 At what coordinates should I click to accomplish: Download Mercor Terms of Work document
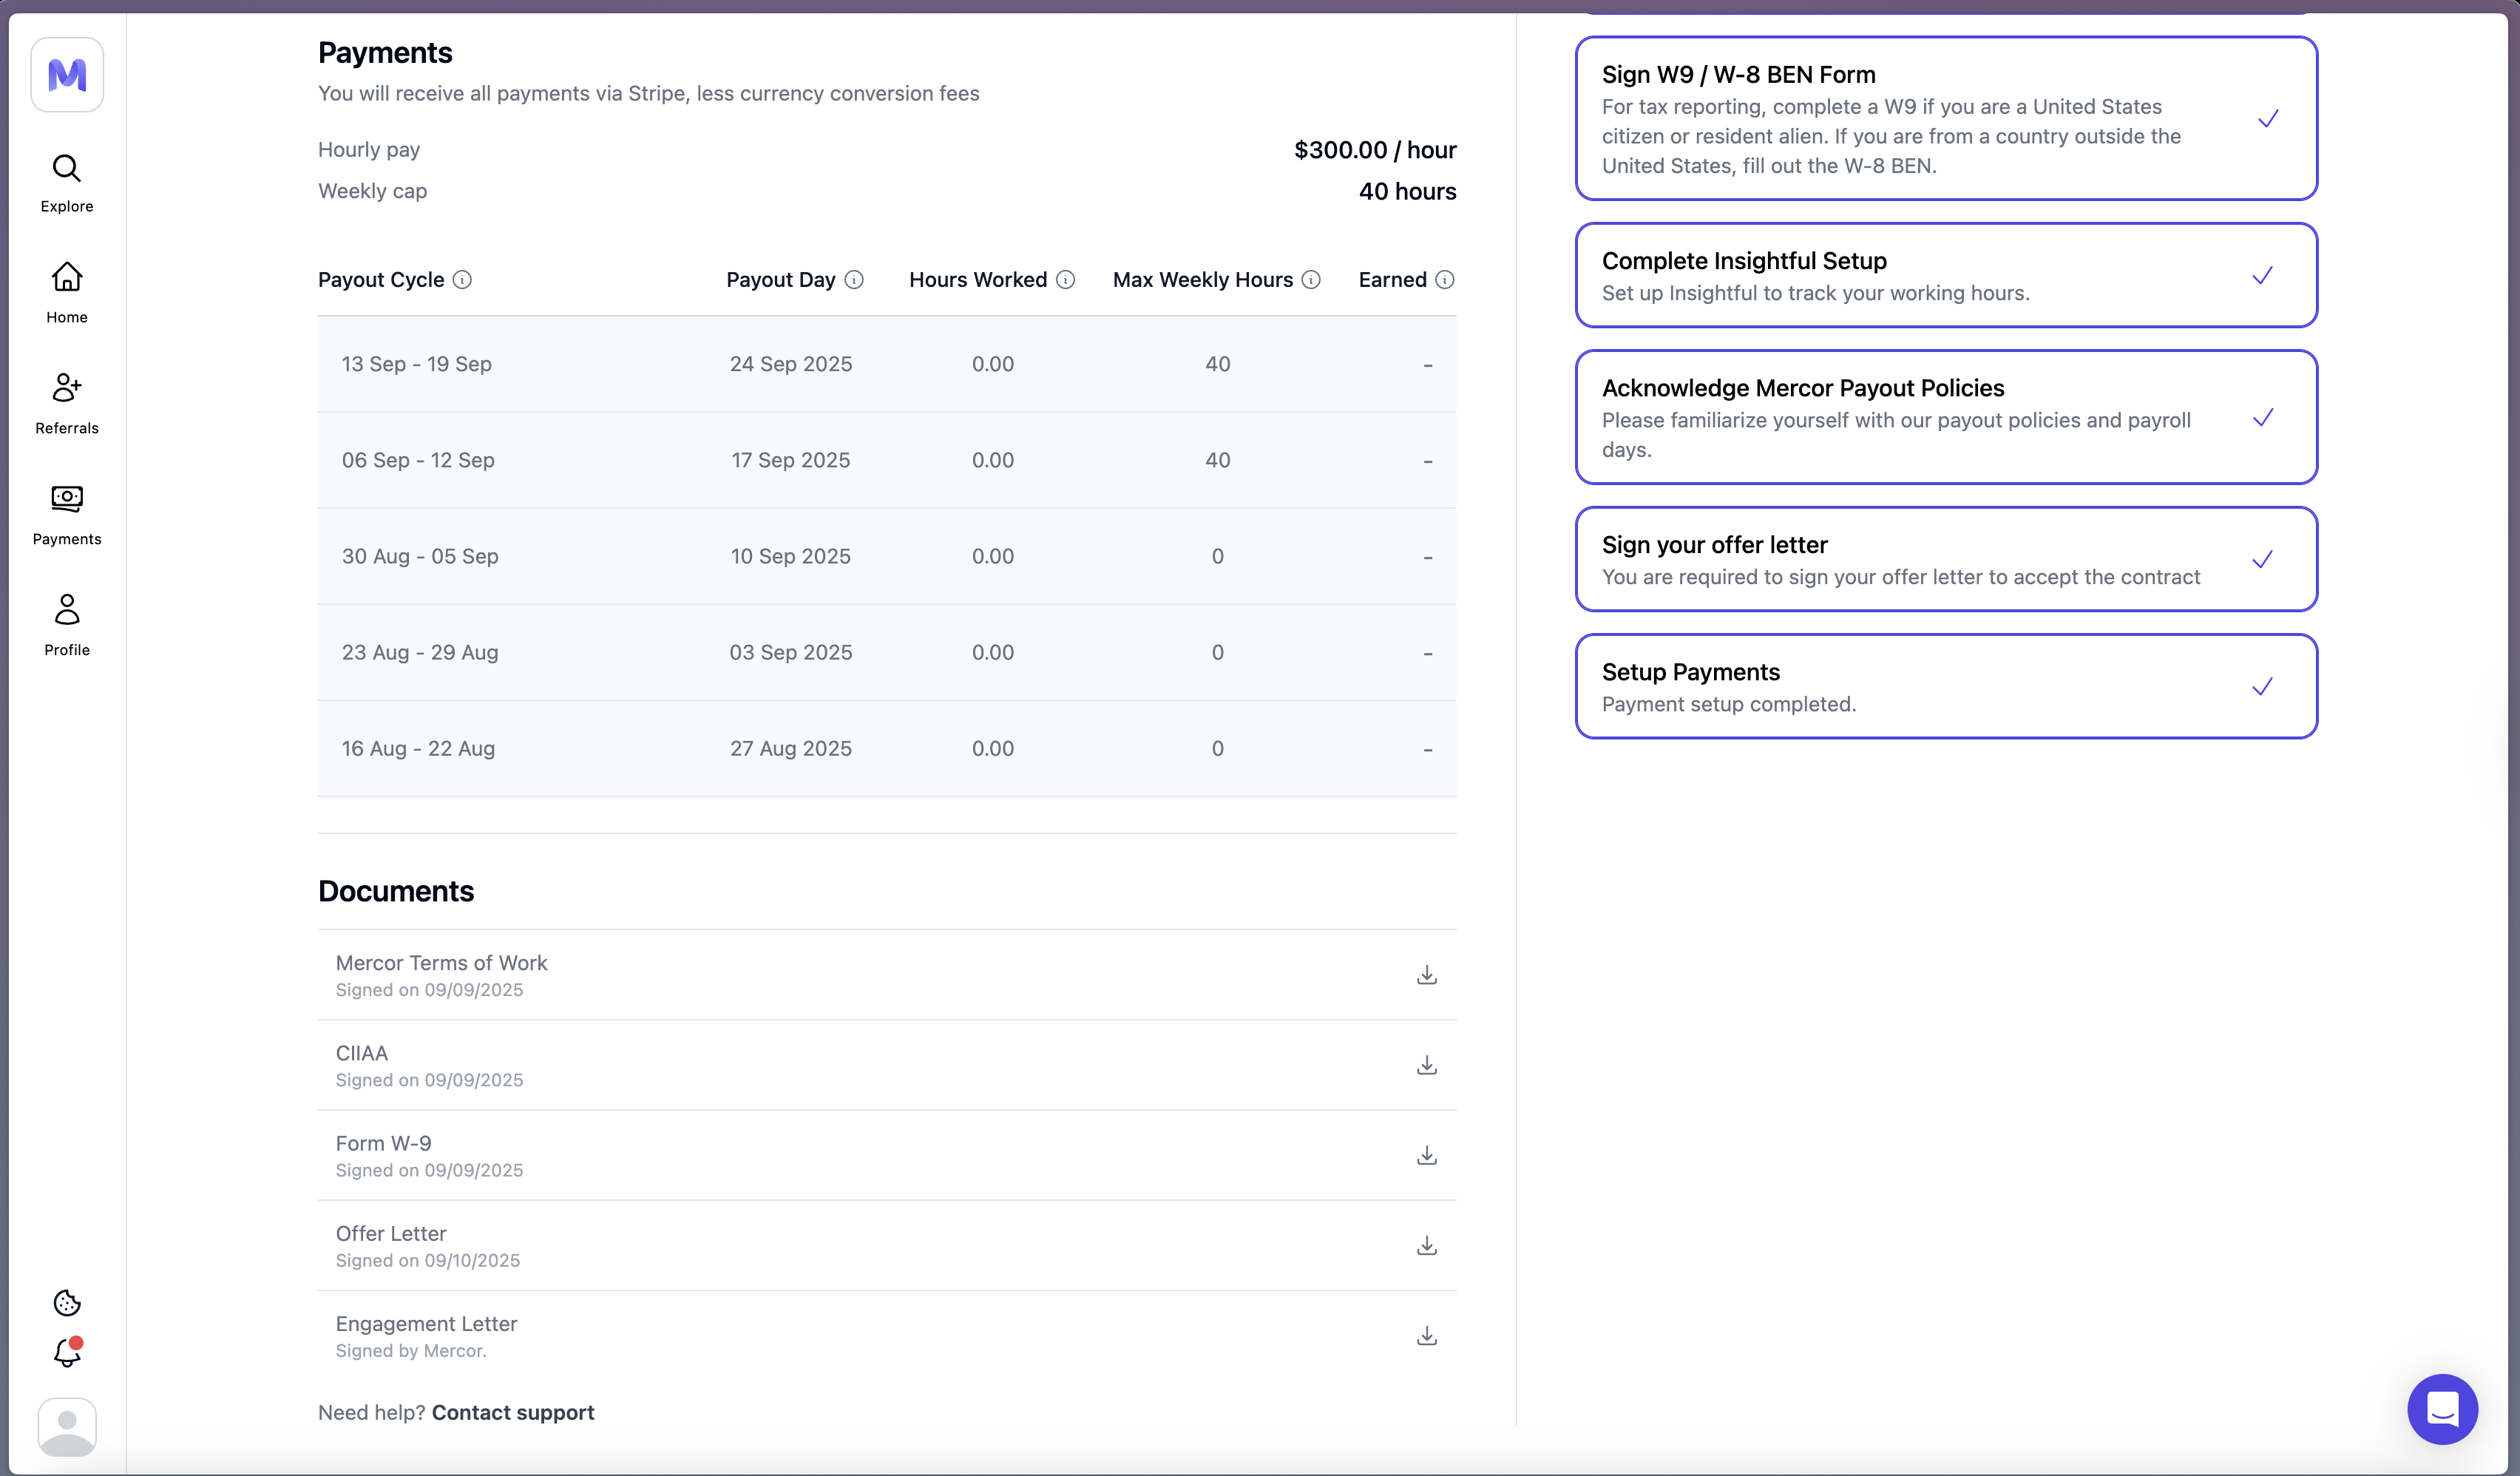(1427, 975)
